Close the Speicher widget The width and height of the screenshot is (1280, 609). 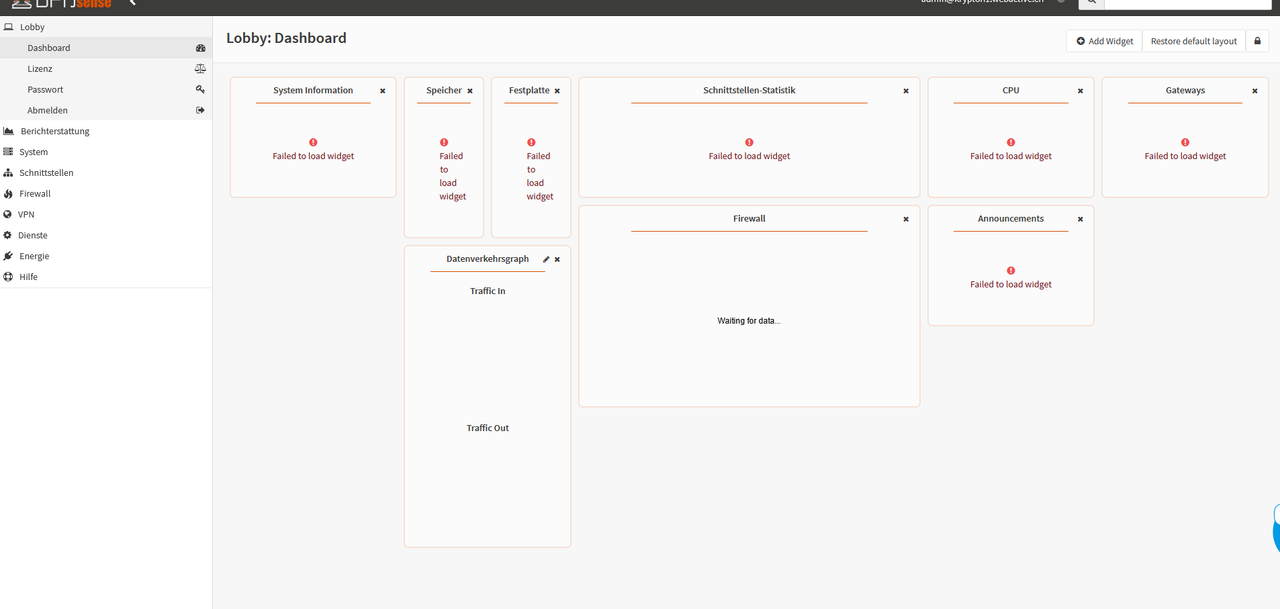click(470, 91)
